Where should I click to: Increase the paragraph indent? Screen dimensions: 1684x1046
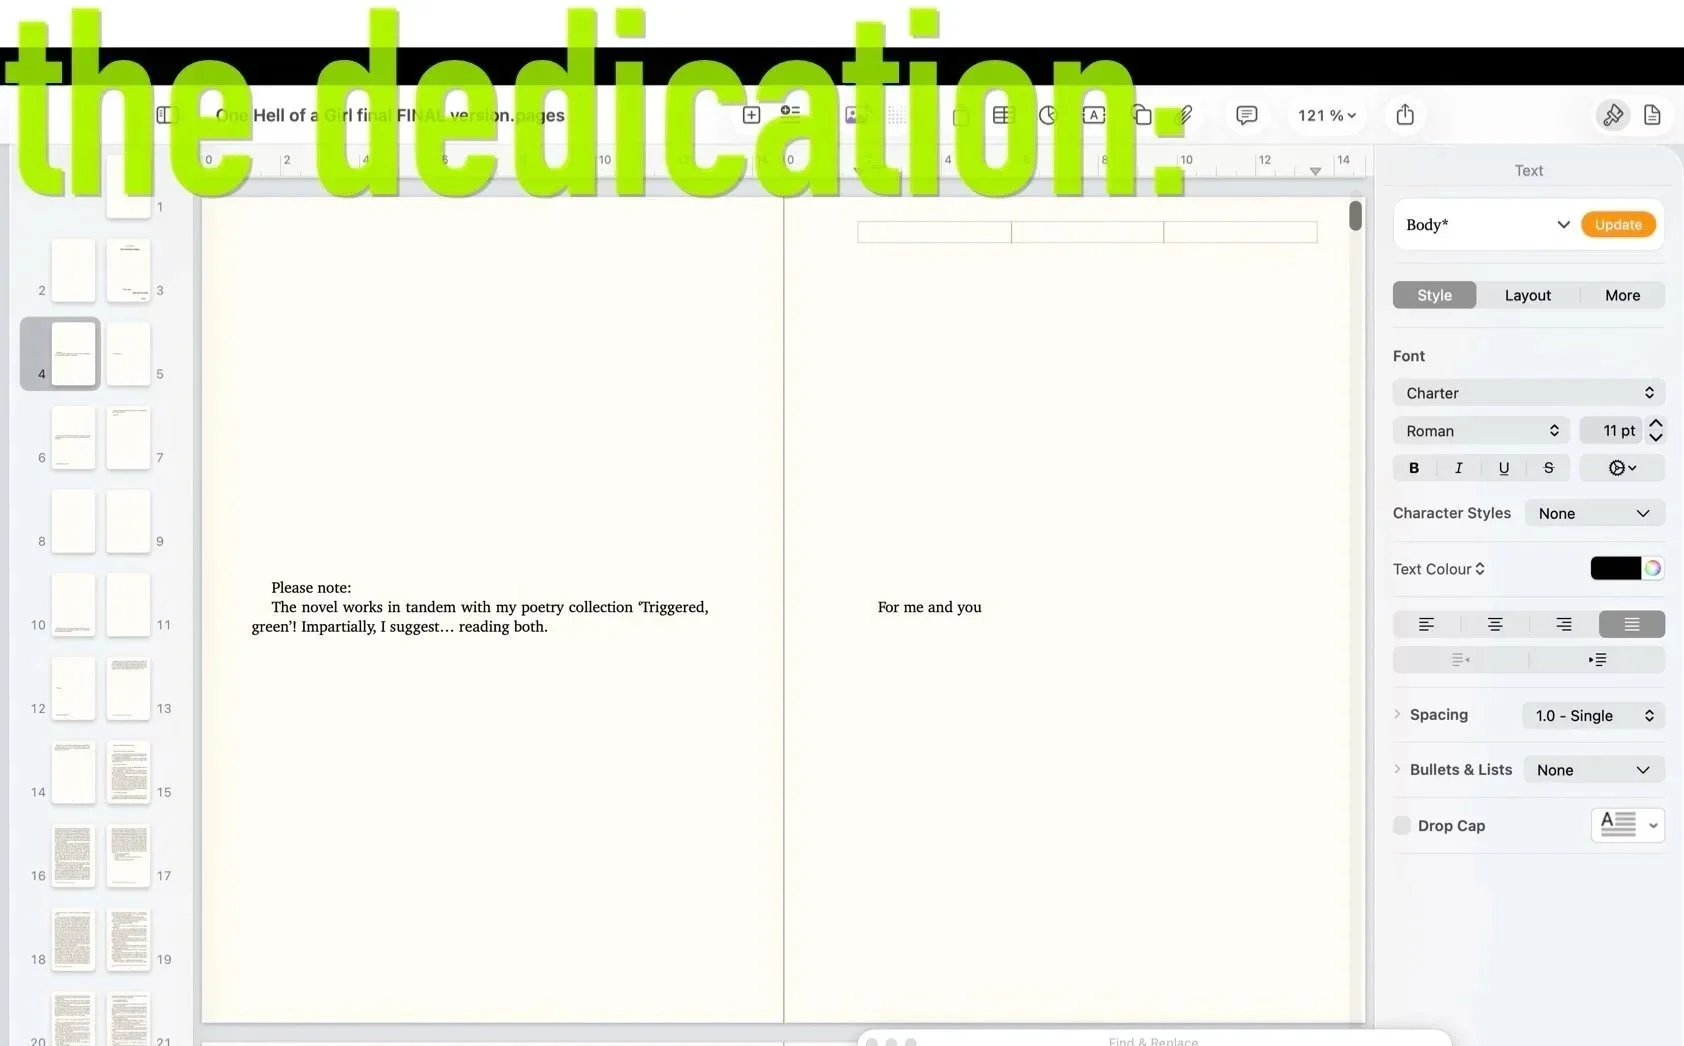1597,659
